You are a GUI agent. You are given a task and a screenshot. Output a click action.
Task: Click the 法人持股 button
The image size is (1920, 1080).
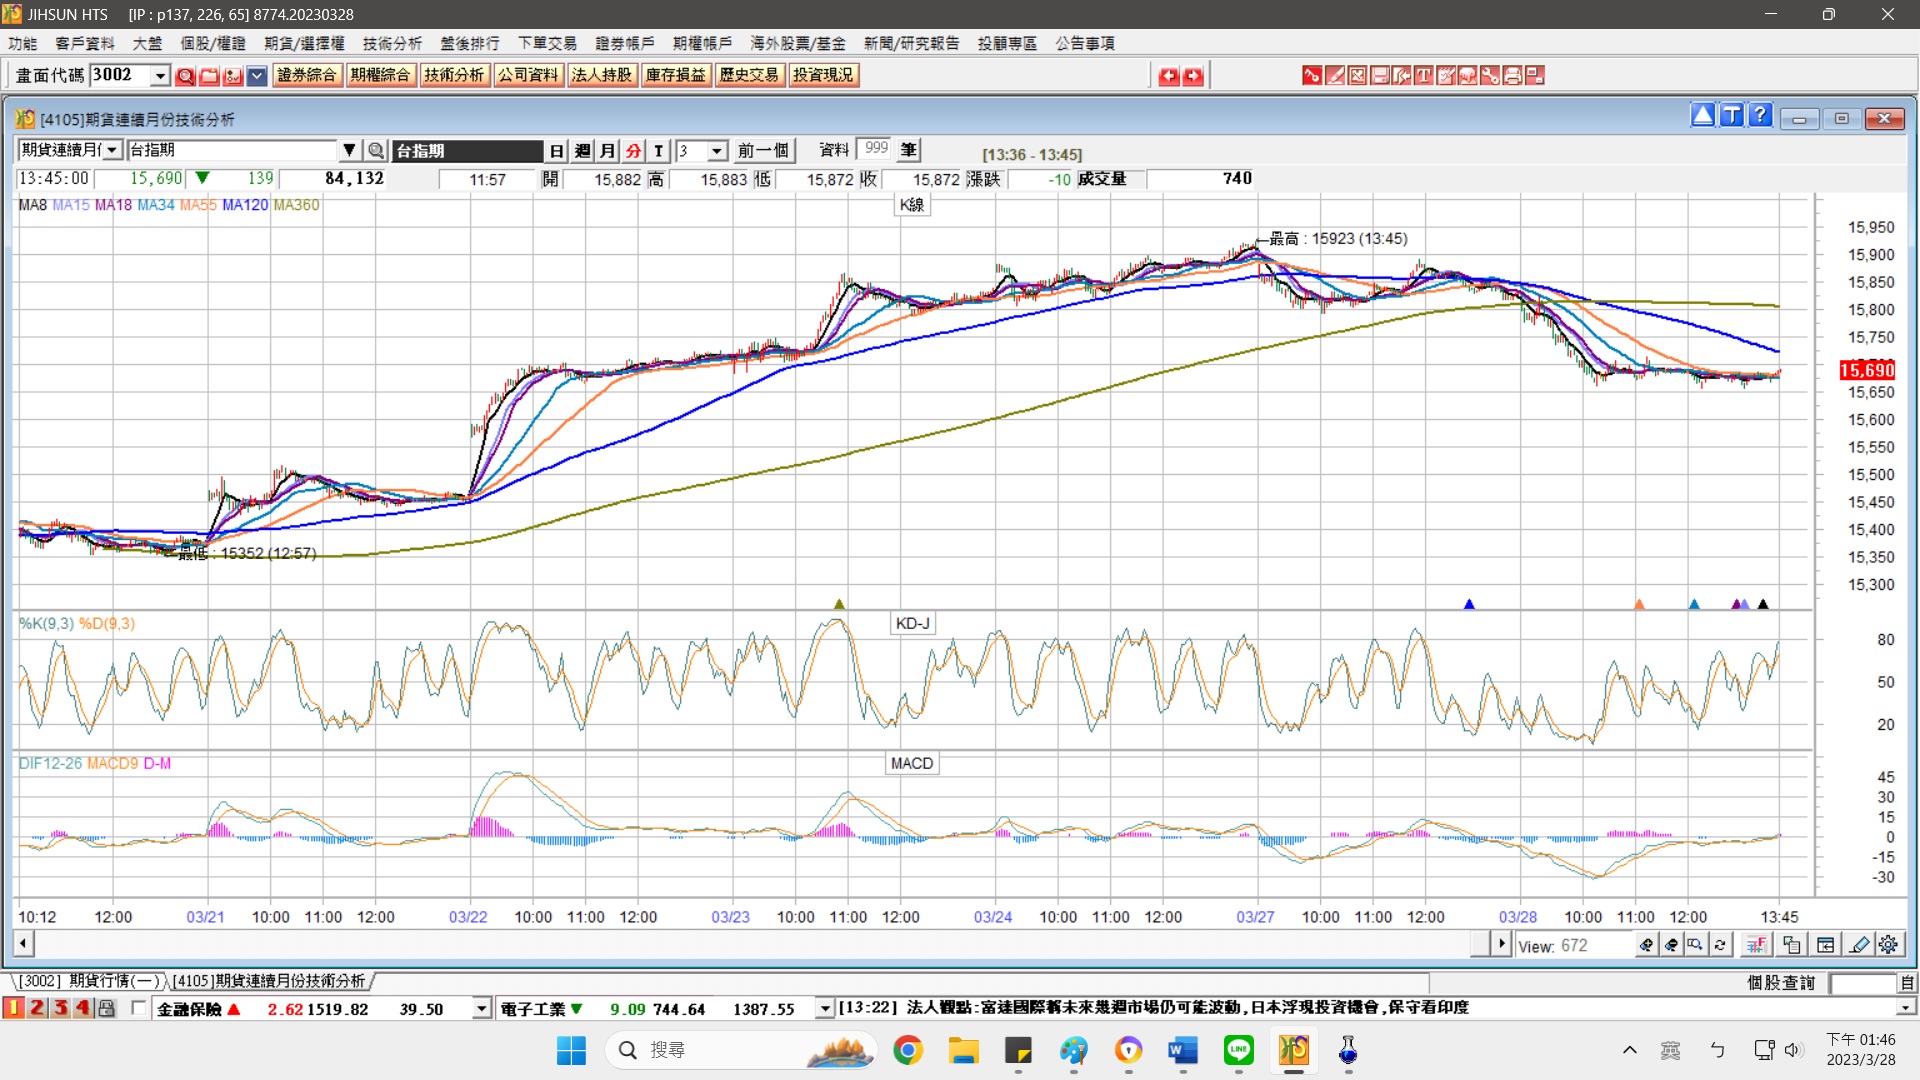click(601, 75)
